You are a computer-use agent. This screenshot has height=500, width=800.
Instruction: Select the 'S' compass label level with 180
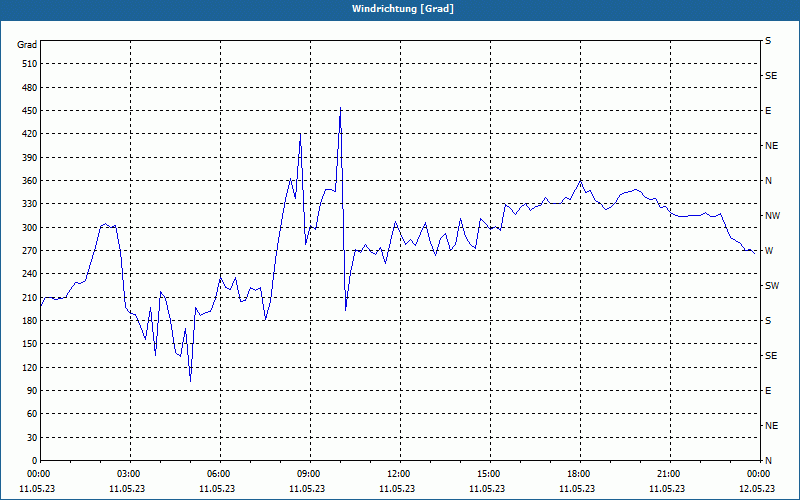[x=768, y=321]
